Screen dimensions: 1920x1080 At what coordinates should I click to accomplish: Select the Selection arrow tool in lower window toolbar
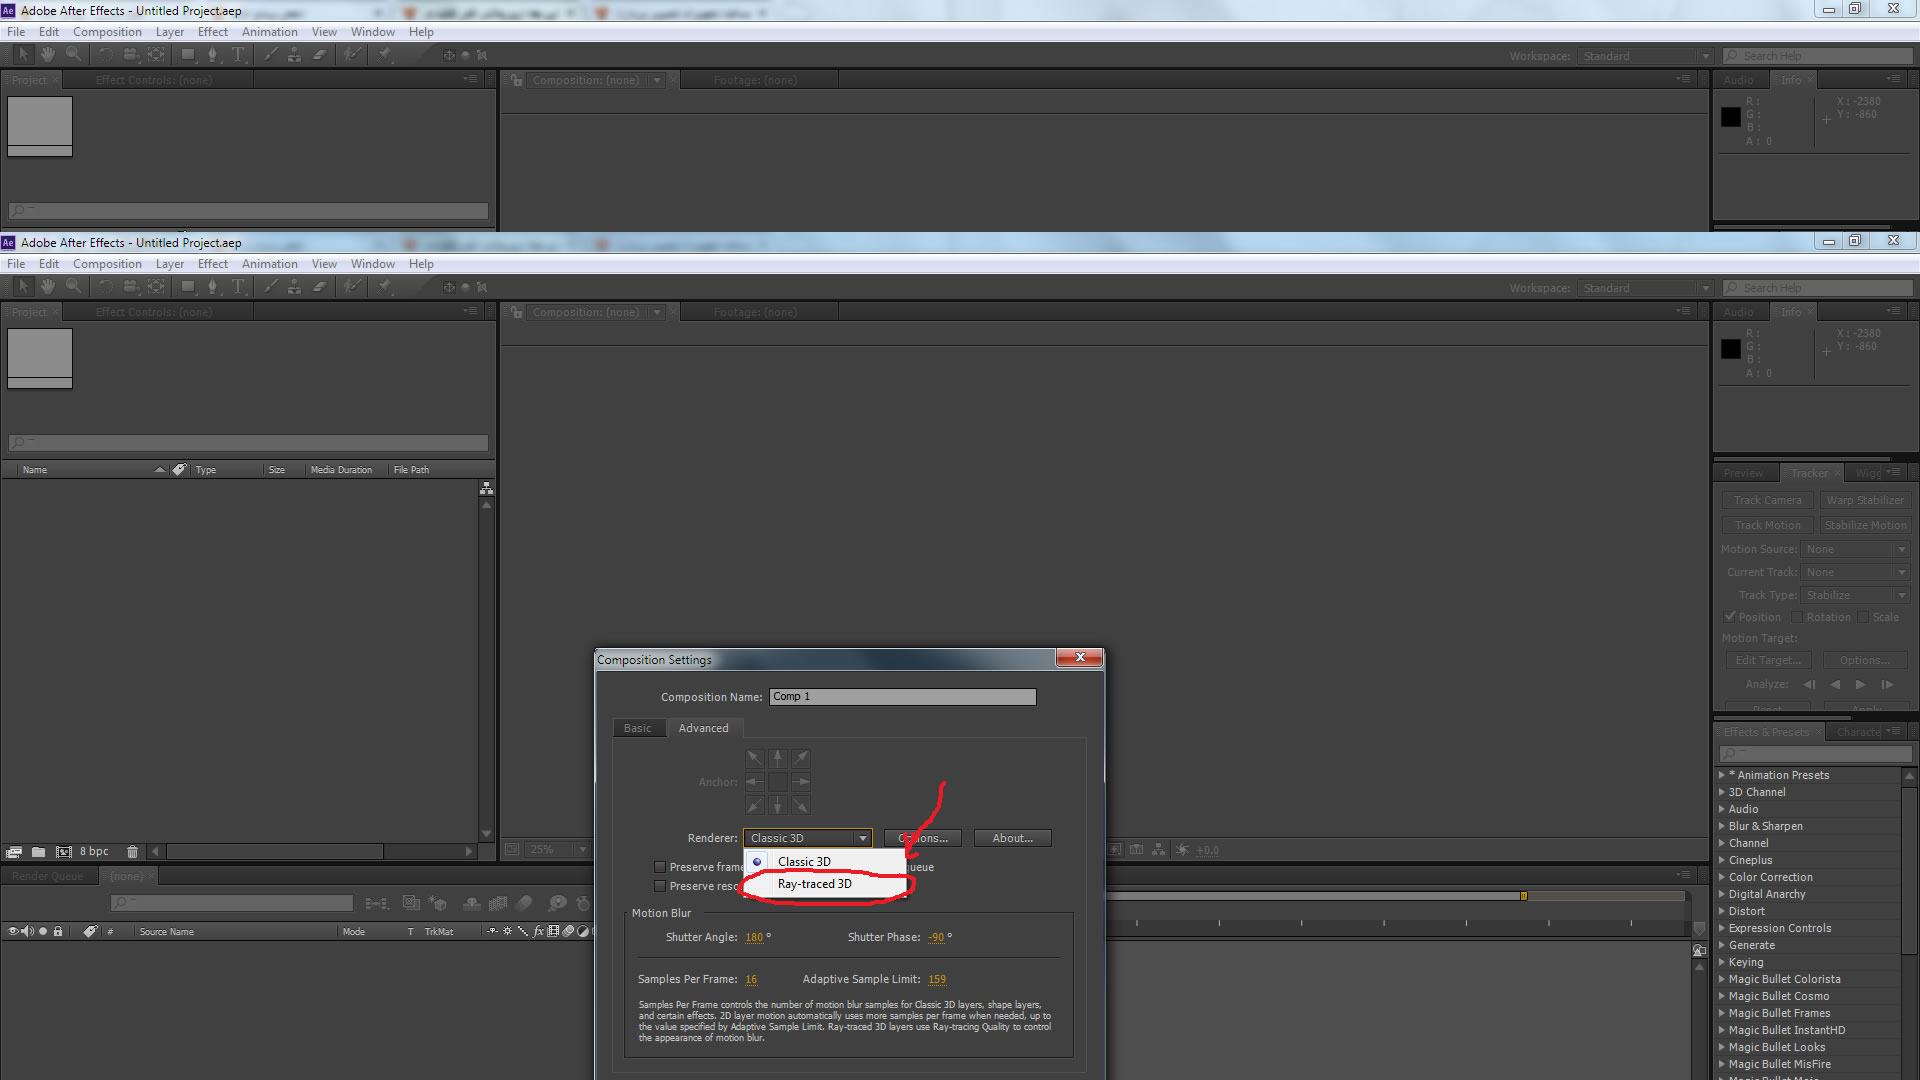point(23,287)
